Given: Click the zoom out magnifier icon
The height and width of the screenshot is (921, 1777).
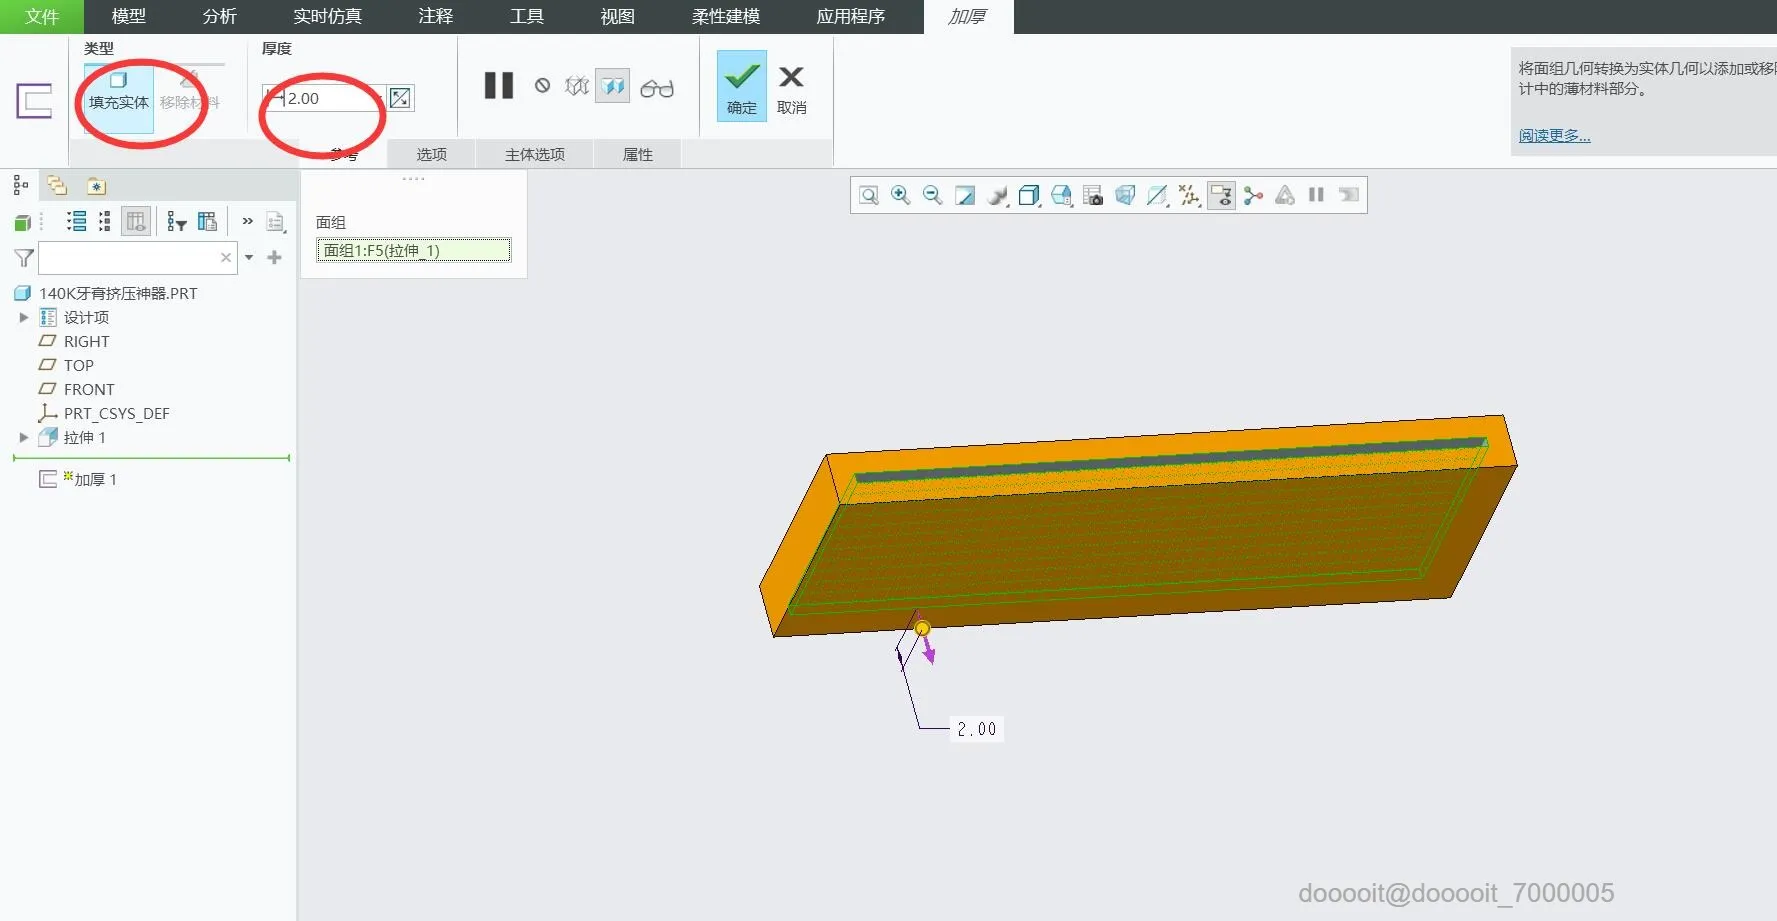Looking at the screenshot, I should click(x=932, y=195).
